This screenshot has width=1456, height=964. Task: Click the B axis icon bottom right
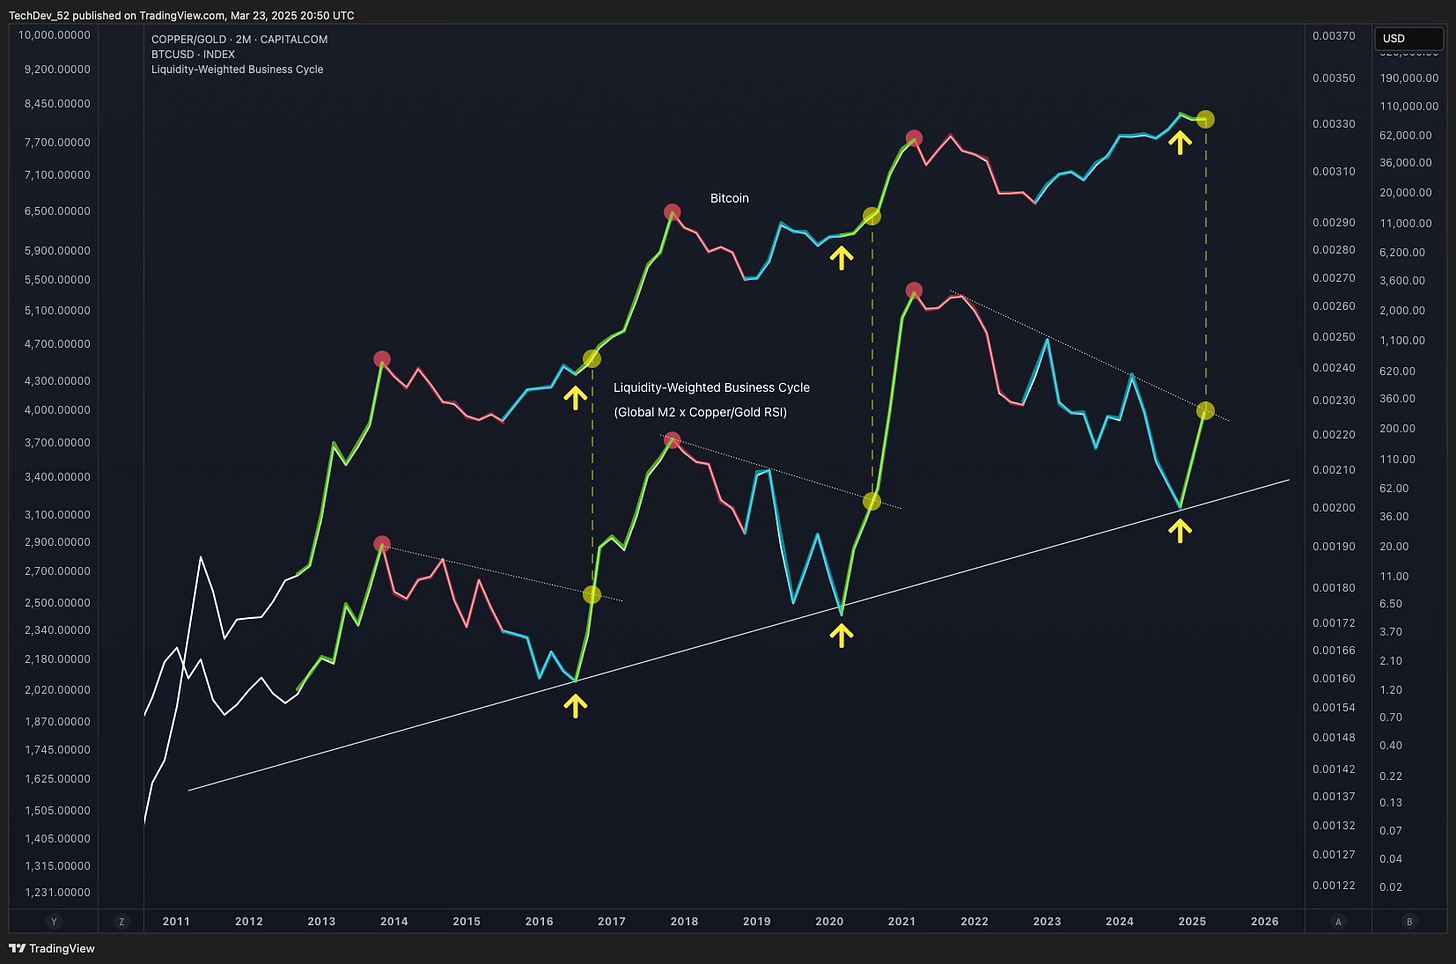[1410, 921]
